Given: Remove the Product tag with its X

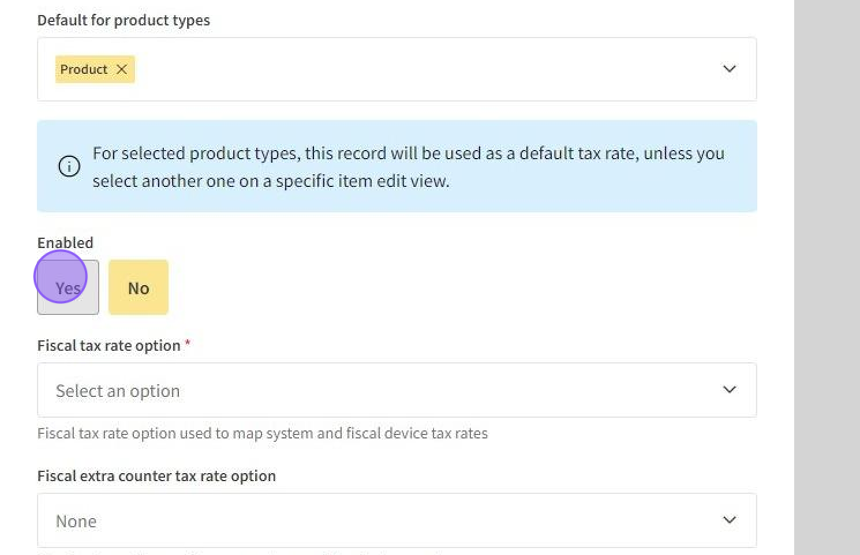Looking at the screenshot, I should pyautogui.click(x=122, y=69).
